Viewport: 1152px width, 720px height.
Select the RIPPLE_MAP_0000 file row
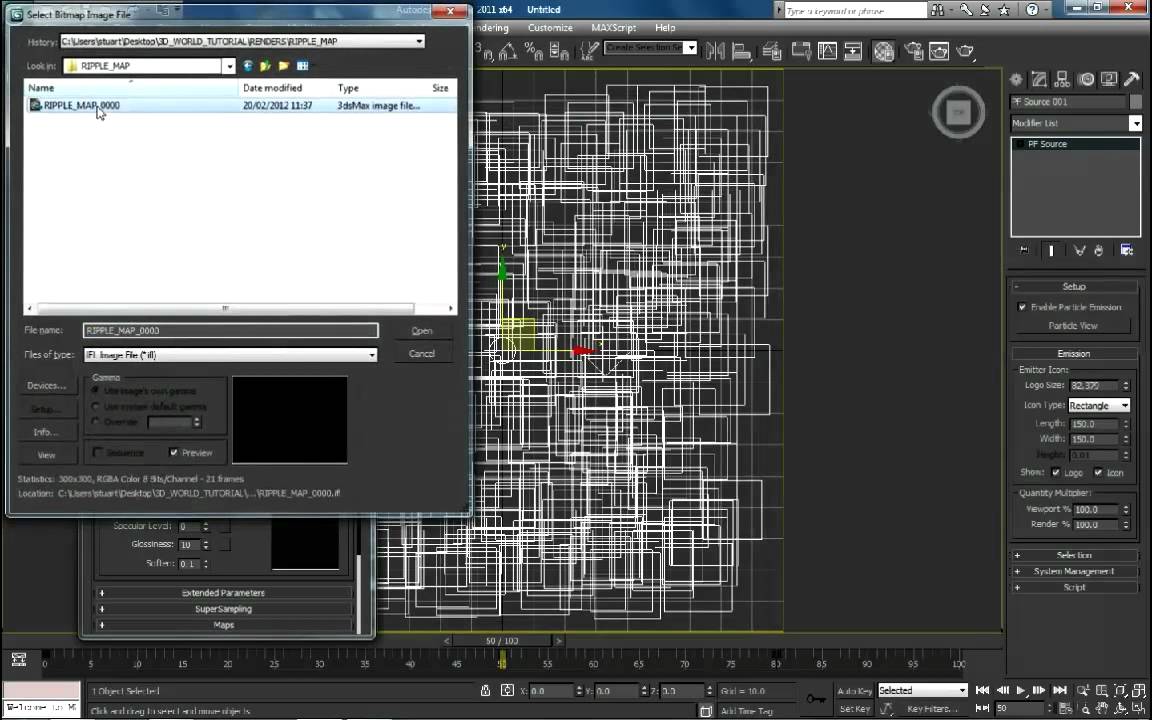[x=241, y=105]
